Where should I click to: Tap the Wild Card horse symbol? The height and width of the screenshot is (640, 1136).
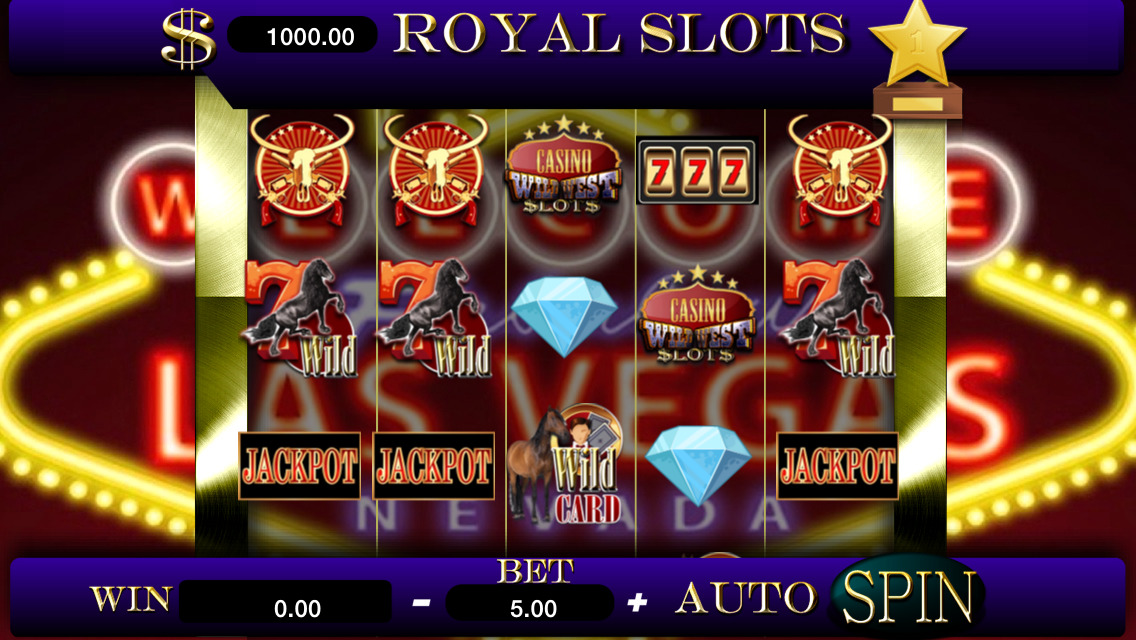(x=565, y=464)
